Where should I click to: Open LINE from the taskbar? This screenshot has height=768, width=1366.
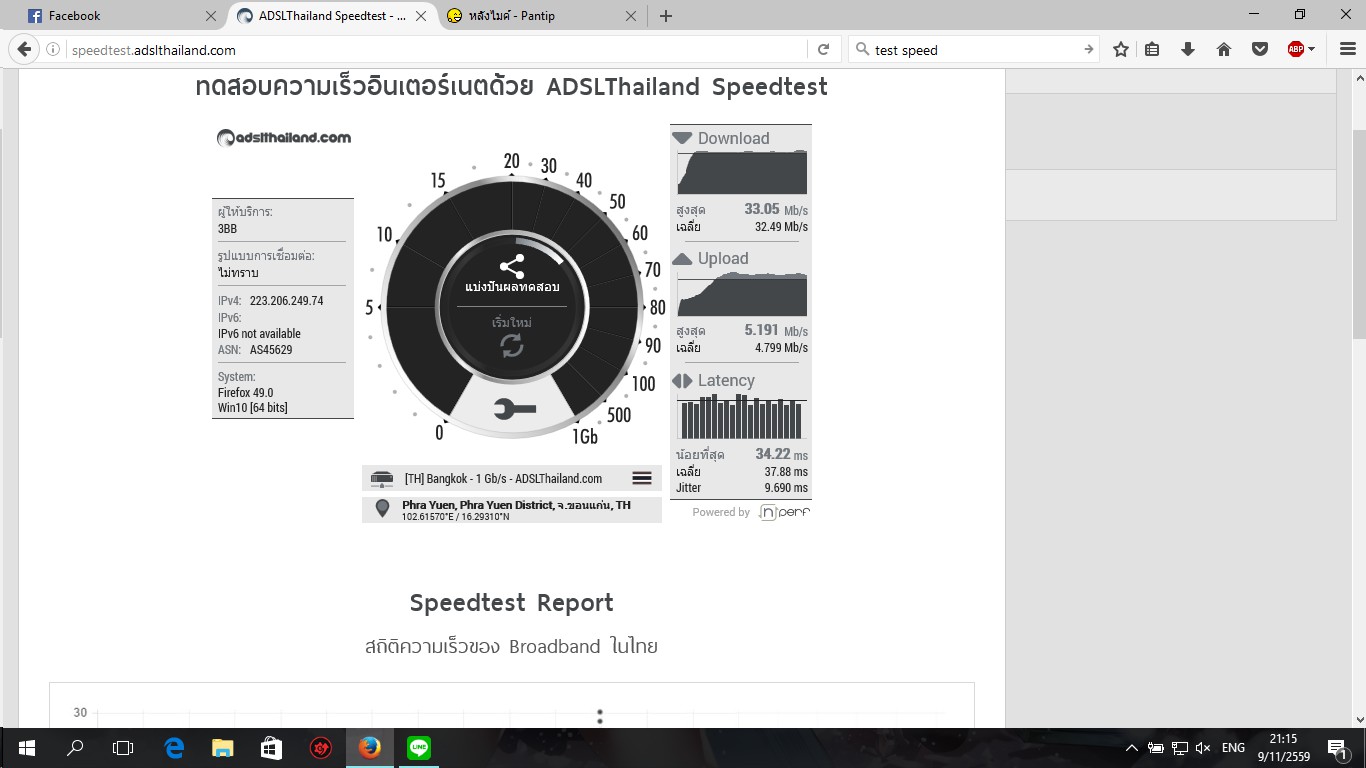click(418, 748)
